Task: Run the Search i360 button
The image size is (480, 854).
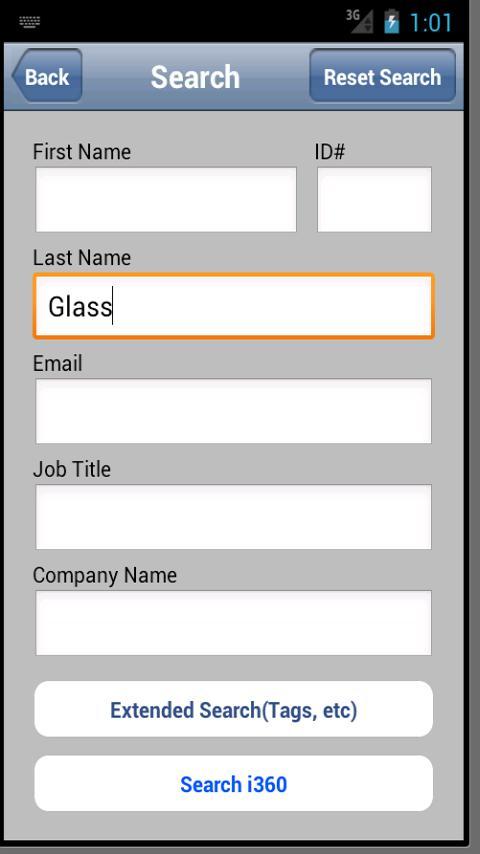Action: pos(234,783)
